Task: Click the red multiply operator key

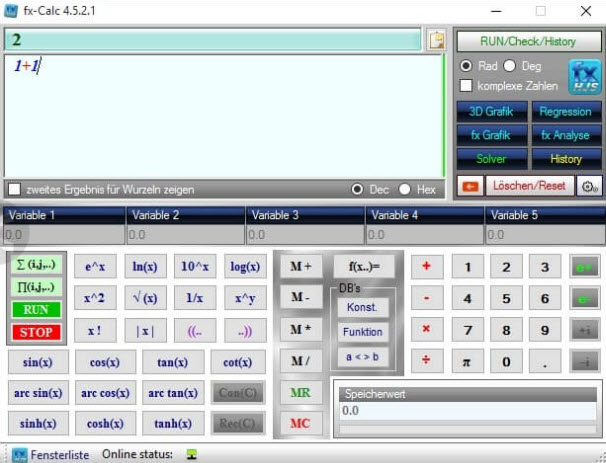Action: [427, 330]
